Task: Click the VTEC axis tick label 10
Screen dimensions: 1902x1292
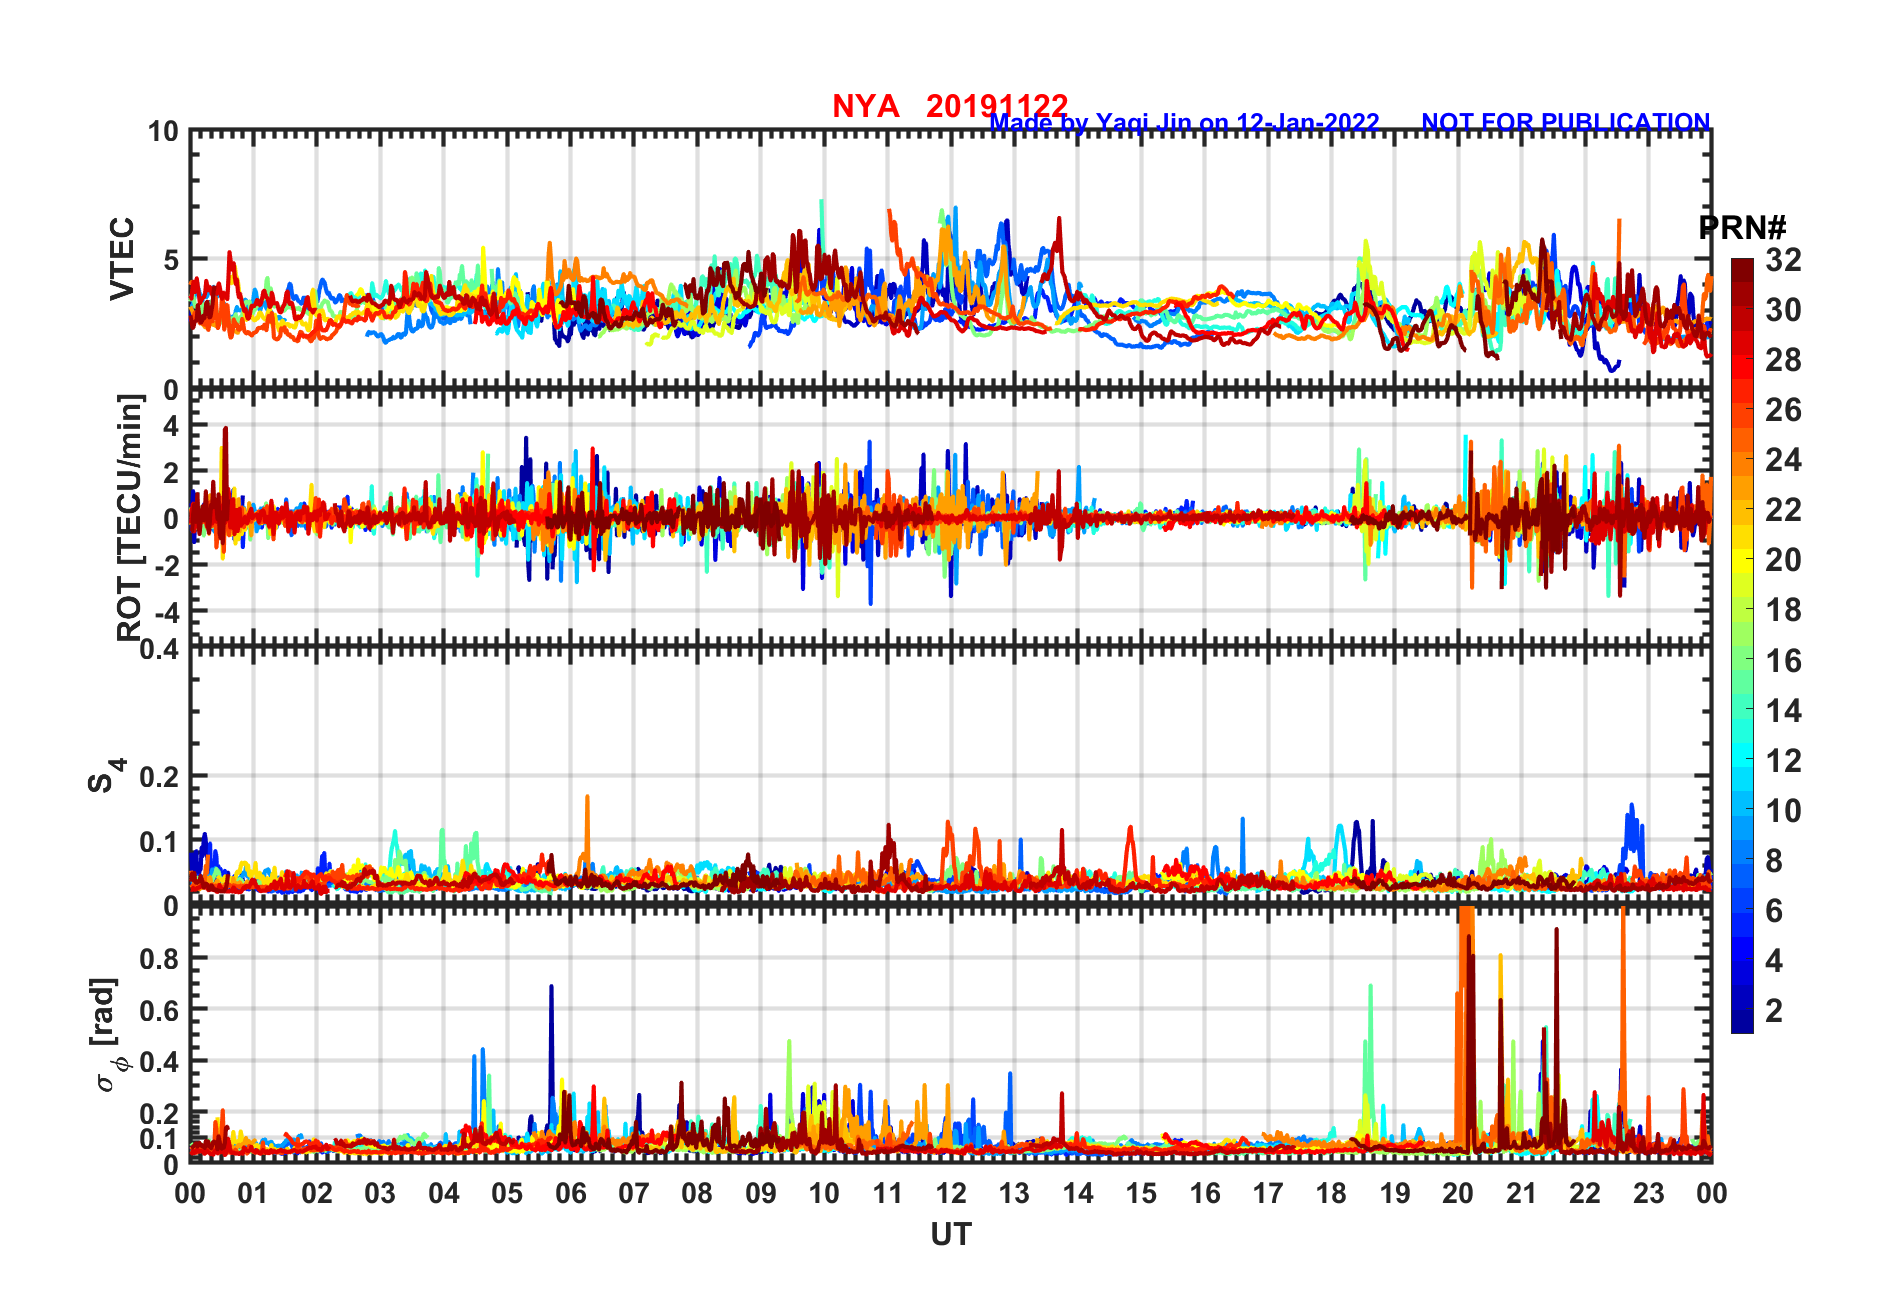Action: (163, 132)
